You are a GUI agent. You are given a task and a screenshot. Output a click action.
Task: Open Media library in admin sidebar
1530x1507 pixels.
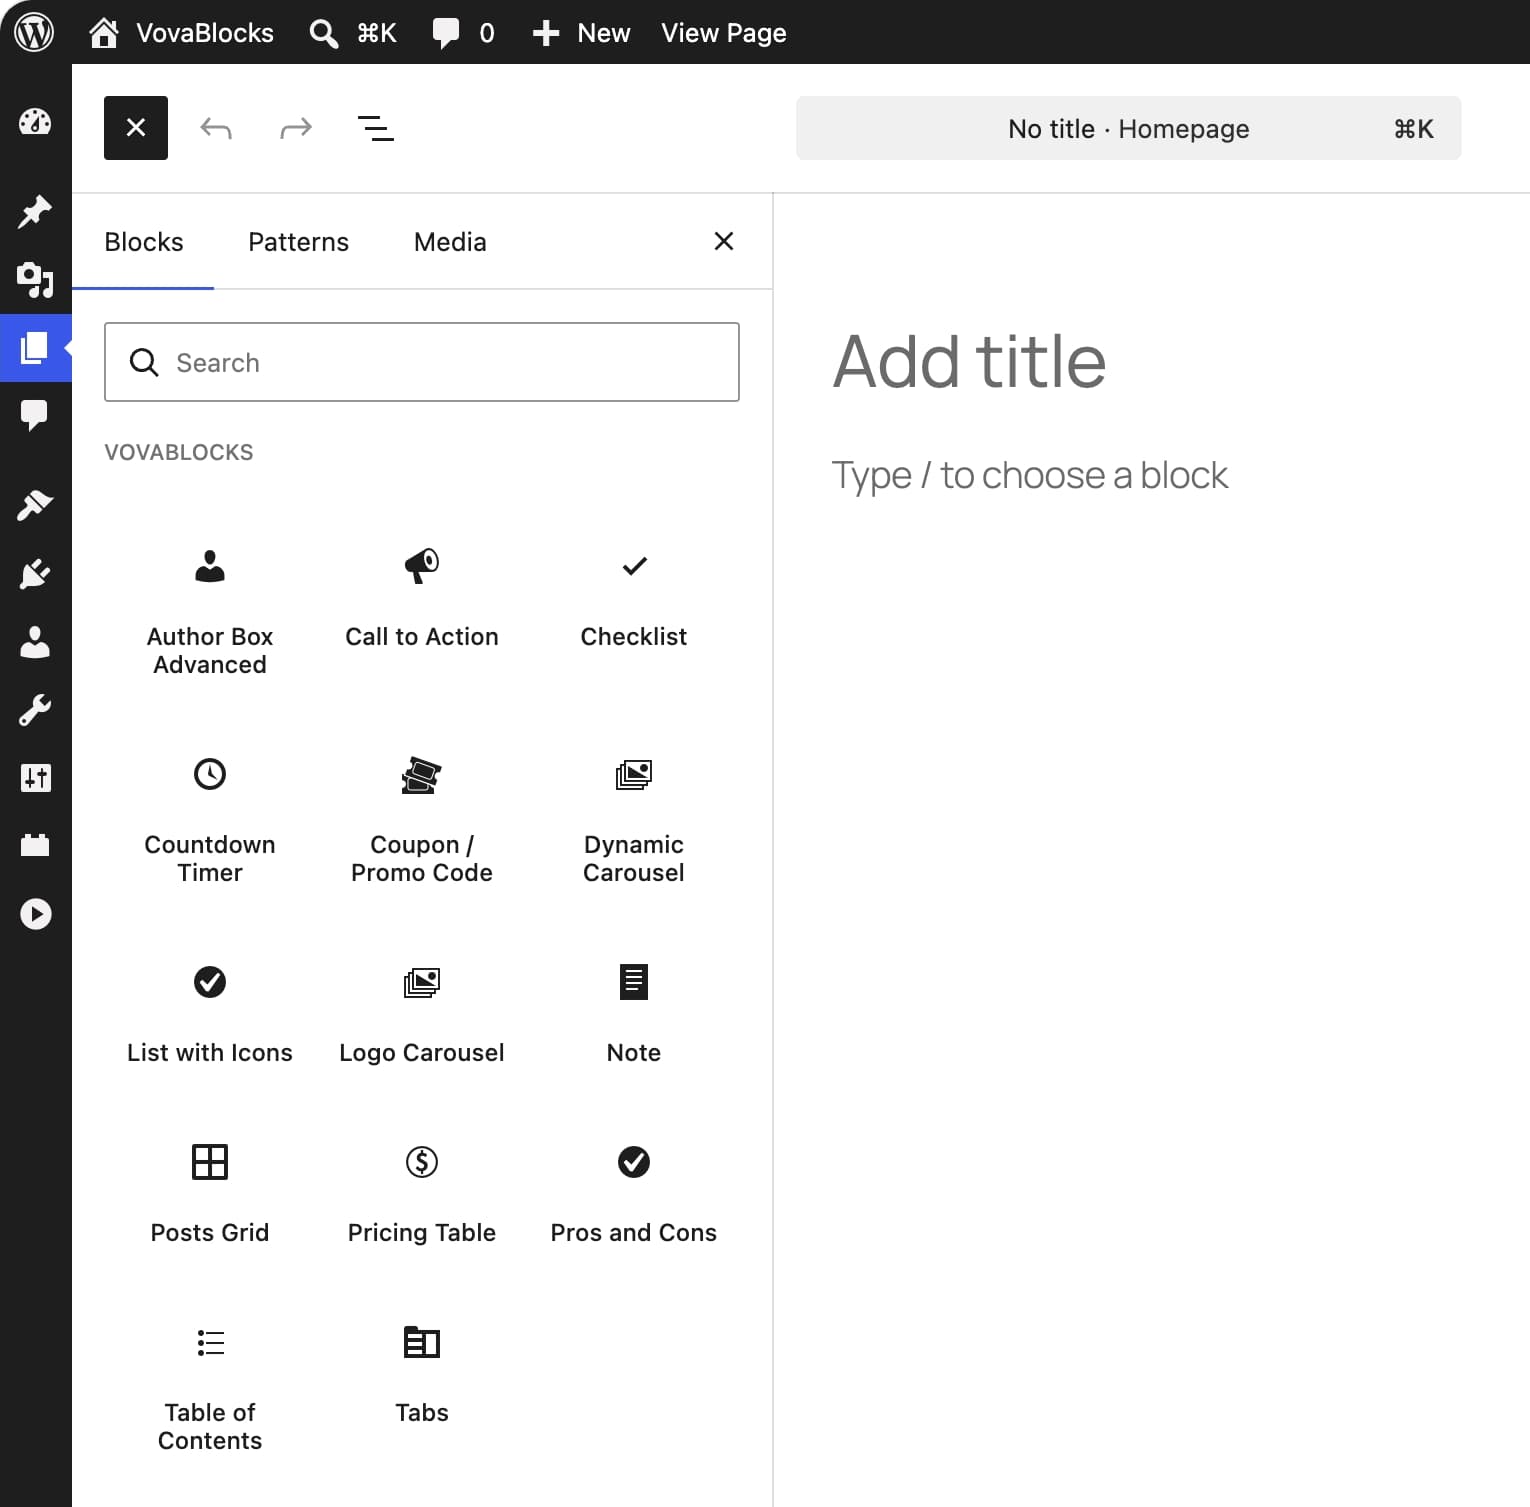[35, 280]
